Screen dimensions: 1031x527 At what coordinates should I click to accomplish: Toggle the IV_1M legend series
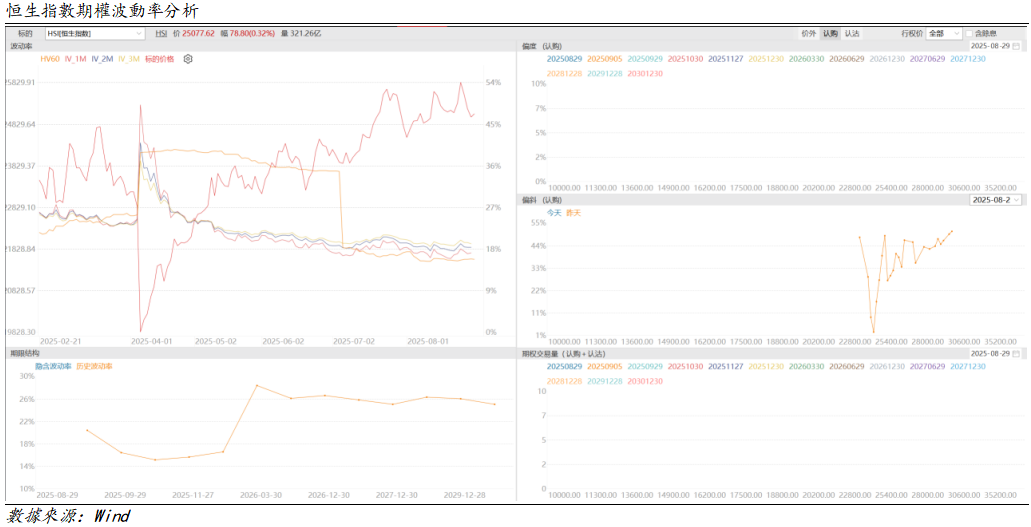click(x=75, y=59)
